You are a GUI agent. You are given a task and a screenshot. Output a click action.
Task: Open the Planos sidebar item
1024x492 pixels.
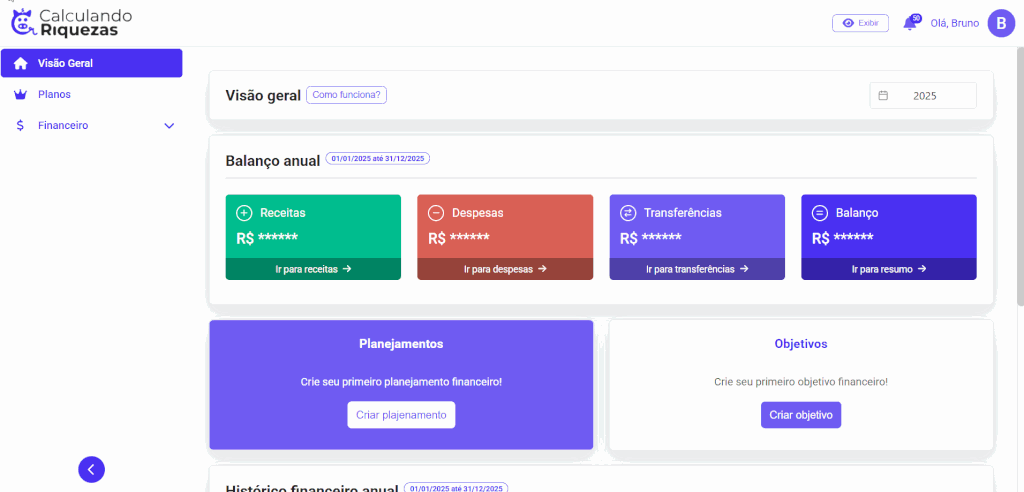[x=54, y=95]
